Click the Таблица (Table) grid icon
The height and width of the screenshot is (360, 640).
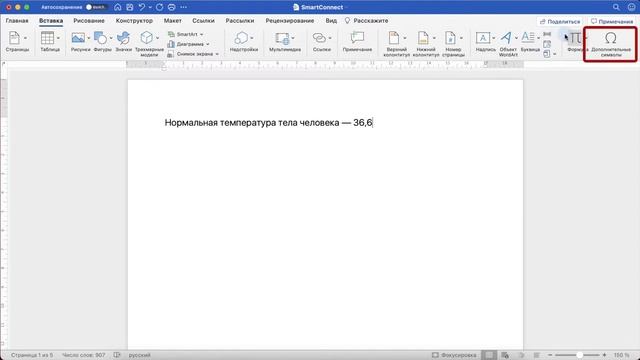pos(47,38)
